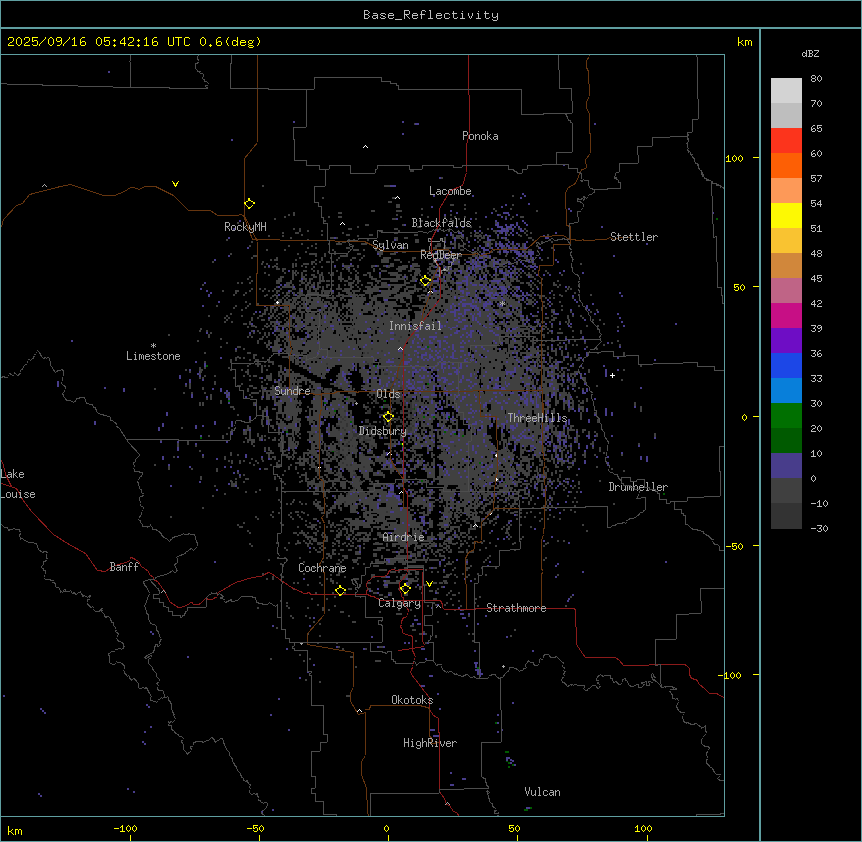Viewport: 862px width, 842px height.
Task: Click the ThreeHills town label
Action: pos(537,418)
